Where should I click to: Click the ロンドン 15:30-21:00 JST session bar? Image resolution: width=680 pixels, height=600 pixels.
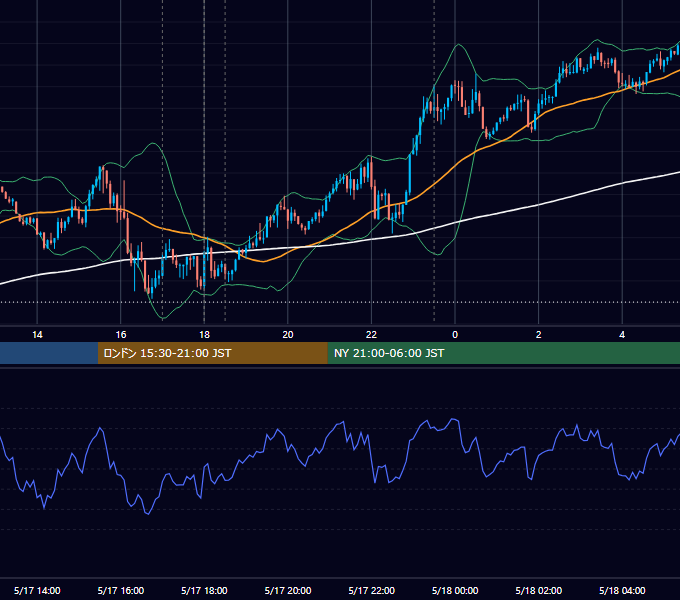click(x=212, y=353)
